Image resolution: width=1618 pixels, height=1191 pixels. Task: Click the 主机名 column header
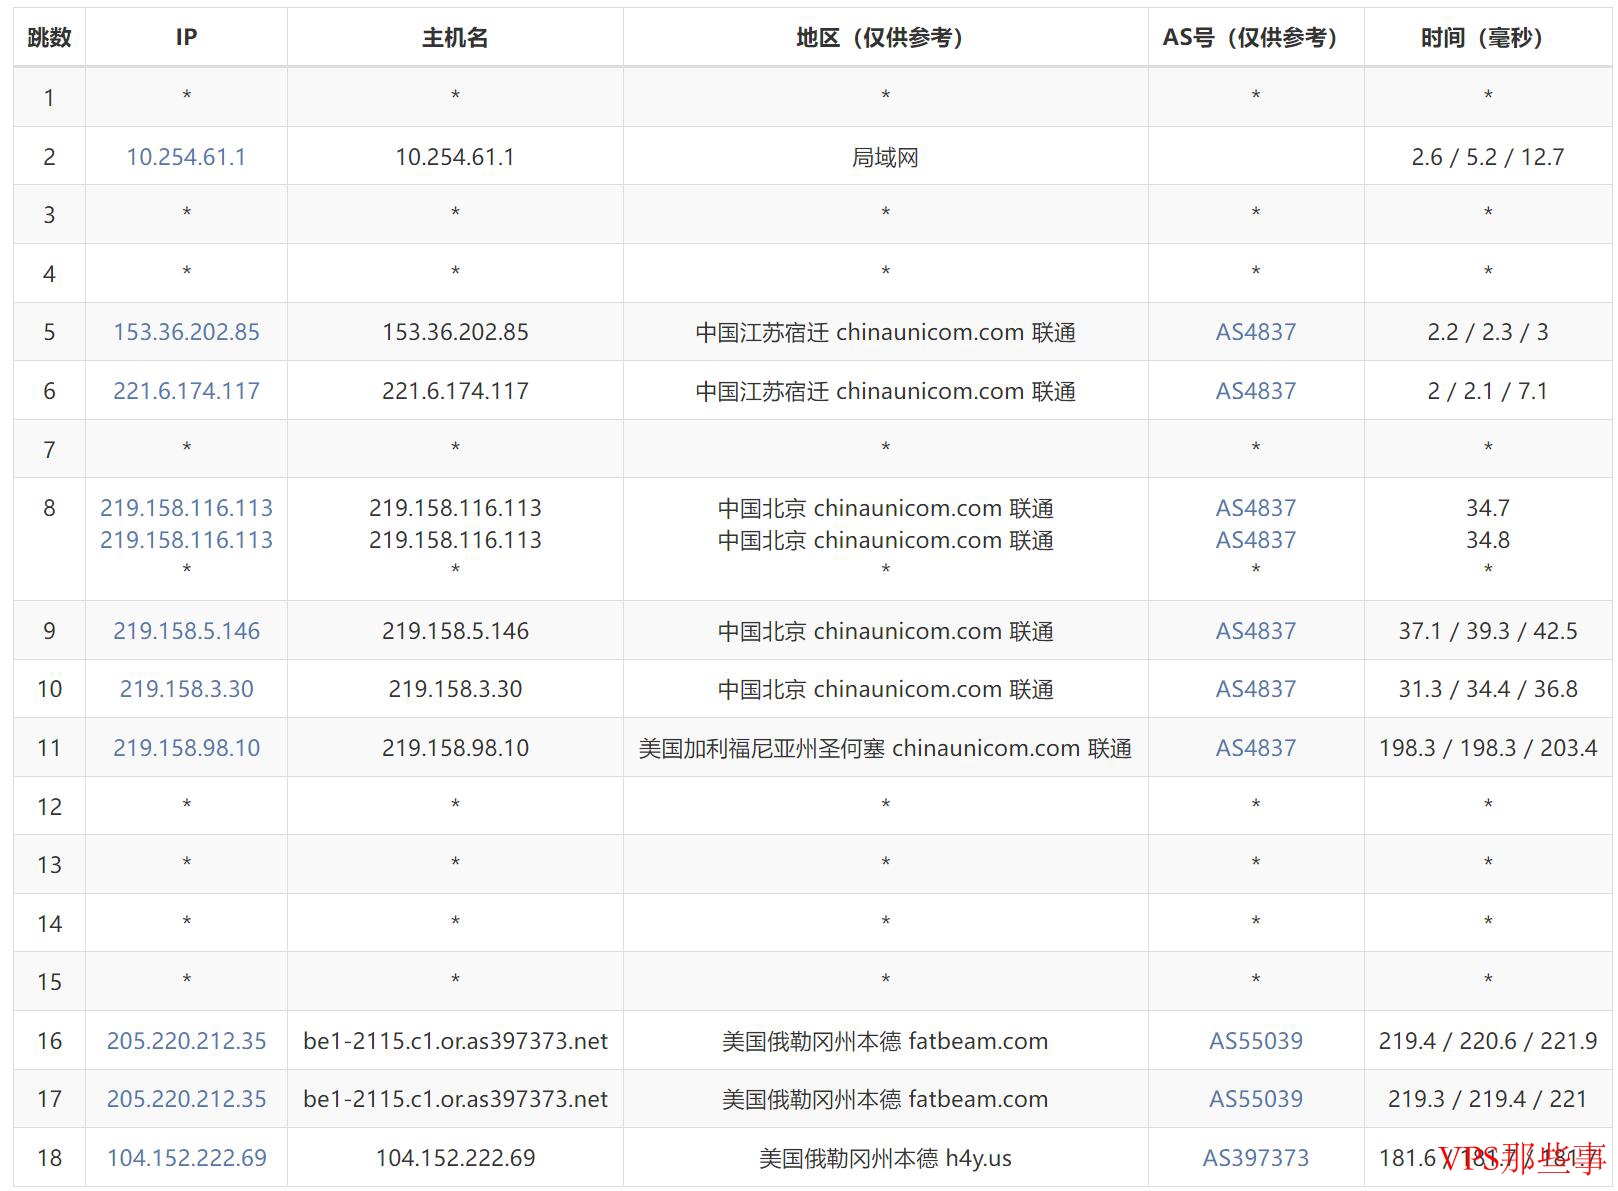point(455,38)
